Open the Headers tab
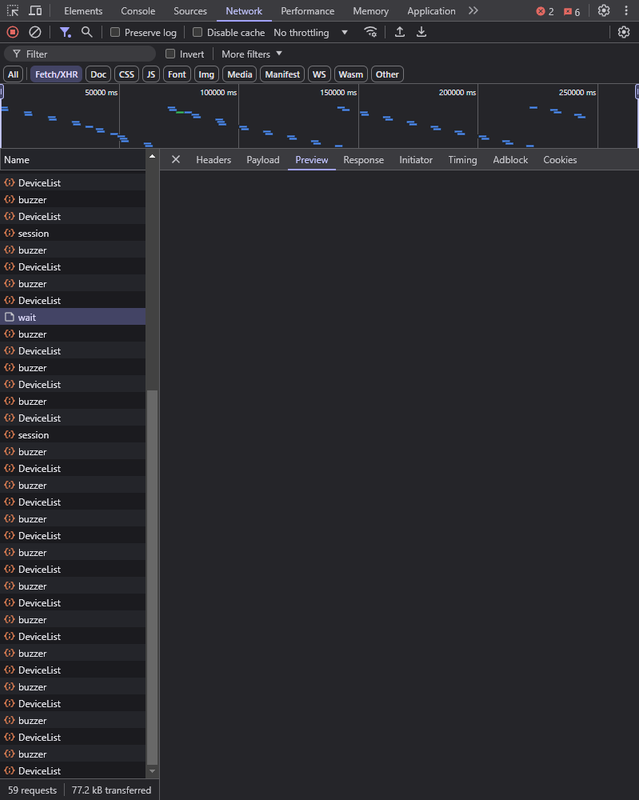 tap(213, 160)
